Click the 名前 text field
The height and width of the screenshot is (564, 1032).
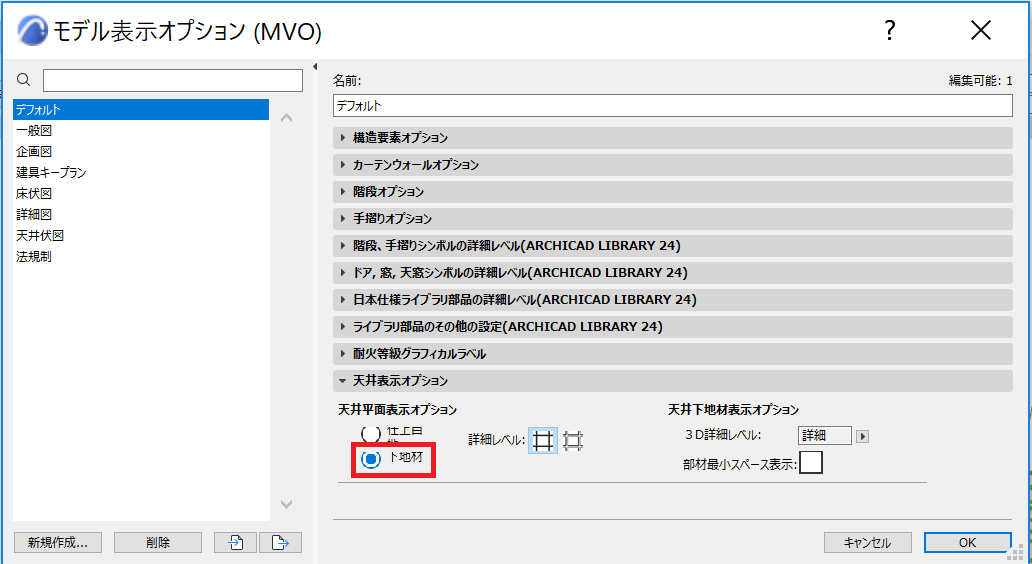tap(673, 105)
